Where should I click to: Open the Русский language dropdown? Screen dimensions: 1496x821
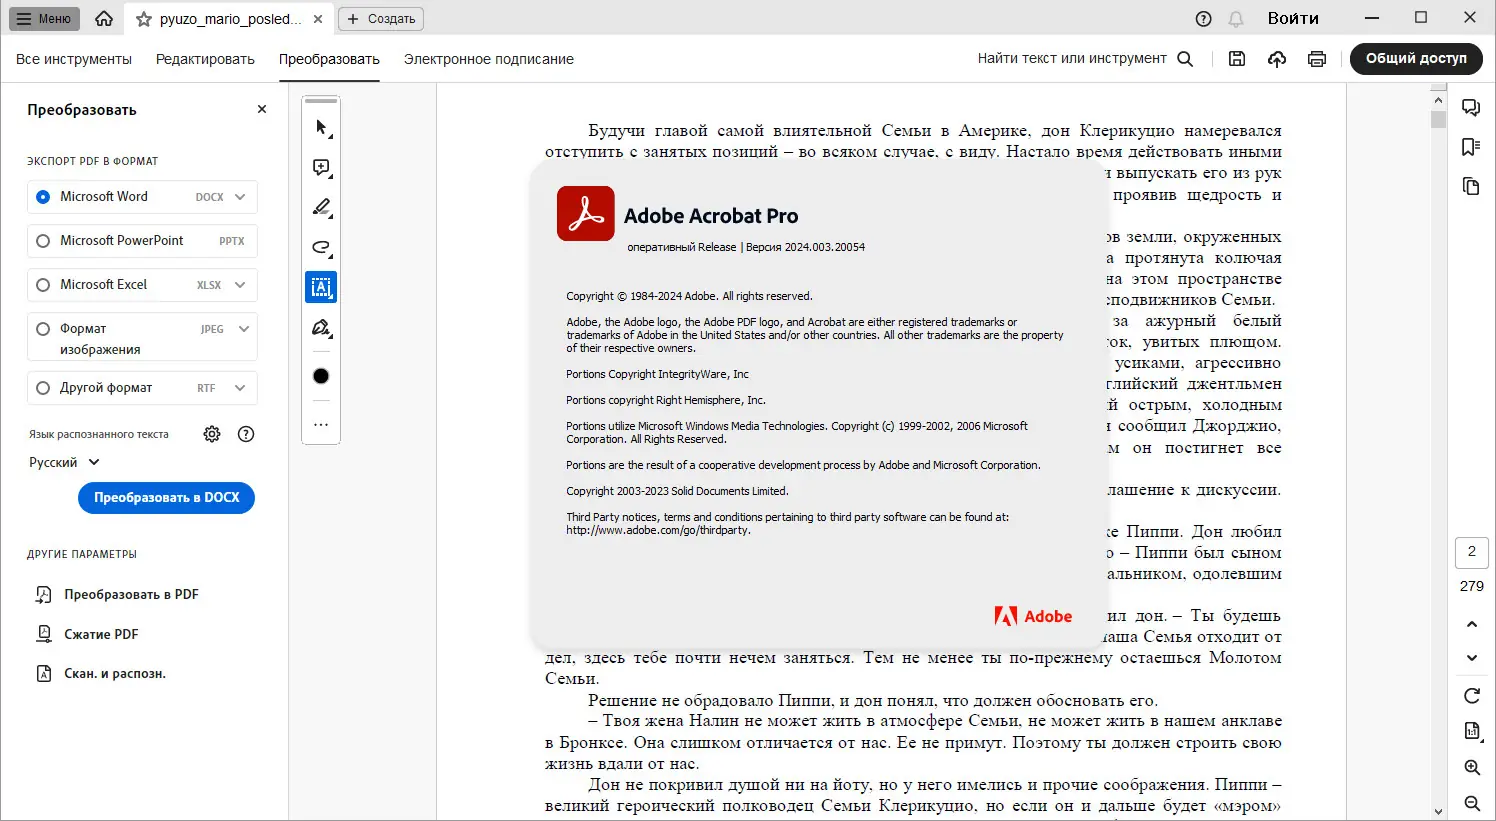65,463
